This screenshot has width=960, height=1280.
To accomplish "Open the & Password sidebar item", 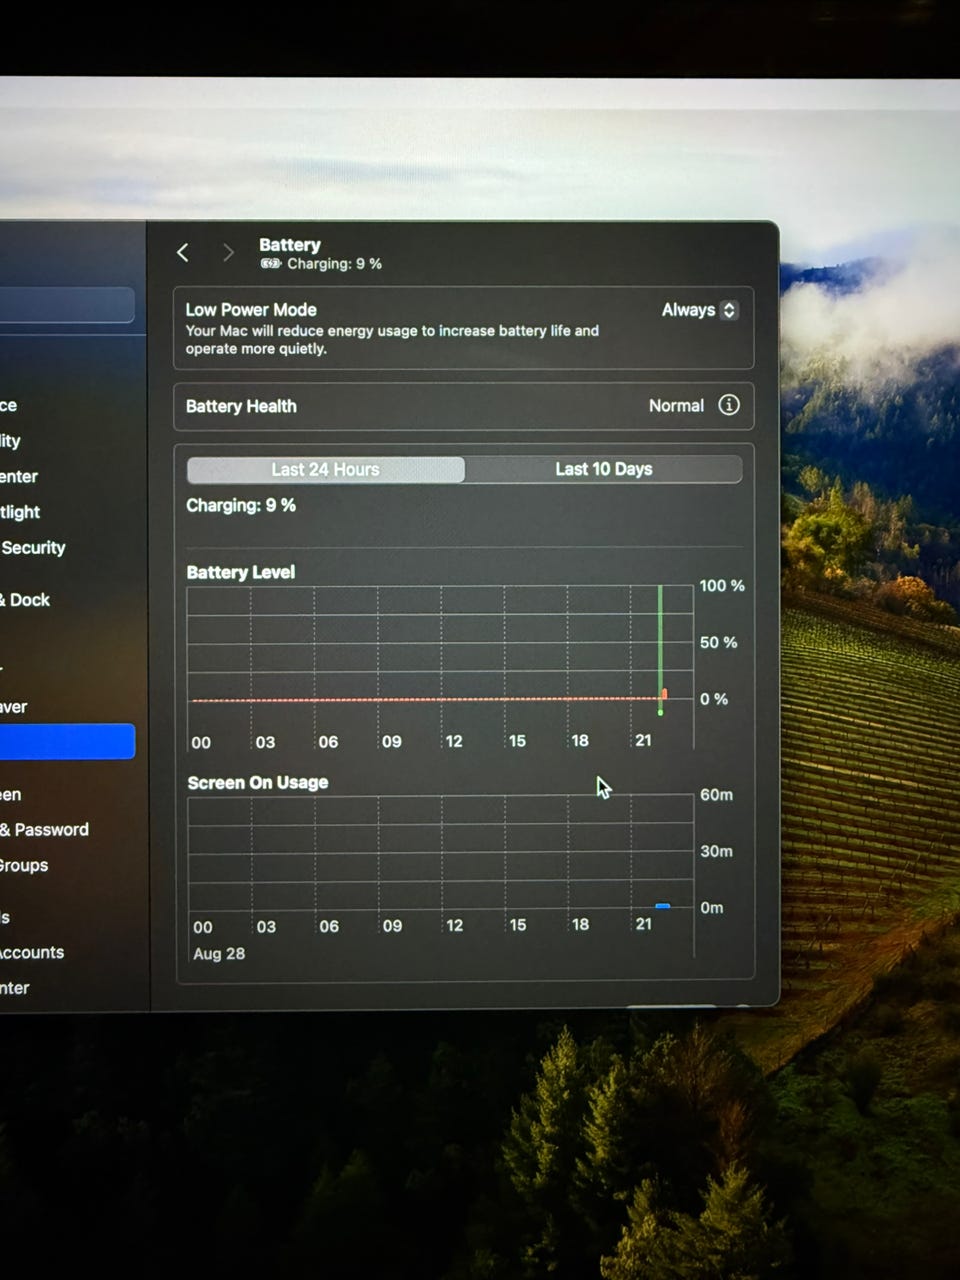I will click(x=44, y=830).
